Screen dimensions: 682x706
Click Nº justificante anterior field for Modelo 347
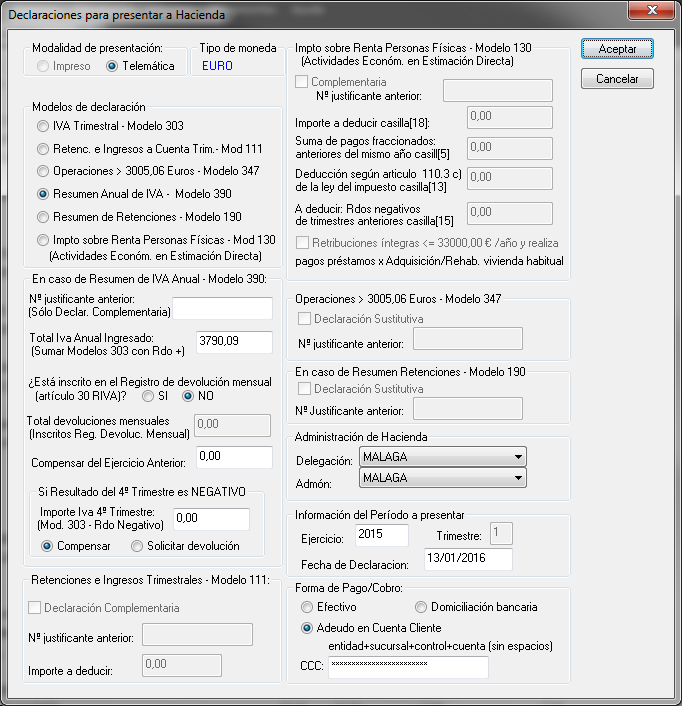[x=468, y=339]
